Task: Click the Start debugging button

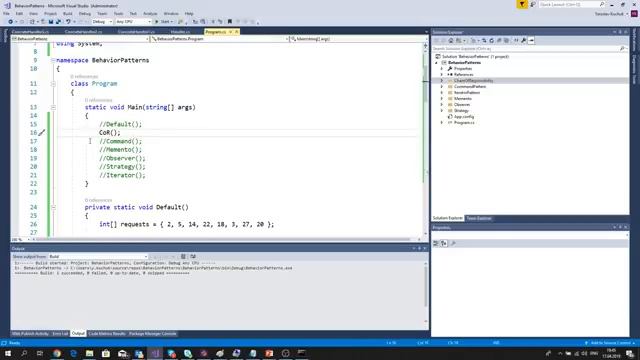Action: (163, 22)
